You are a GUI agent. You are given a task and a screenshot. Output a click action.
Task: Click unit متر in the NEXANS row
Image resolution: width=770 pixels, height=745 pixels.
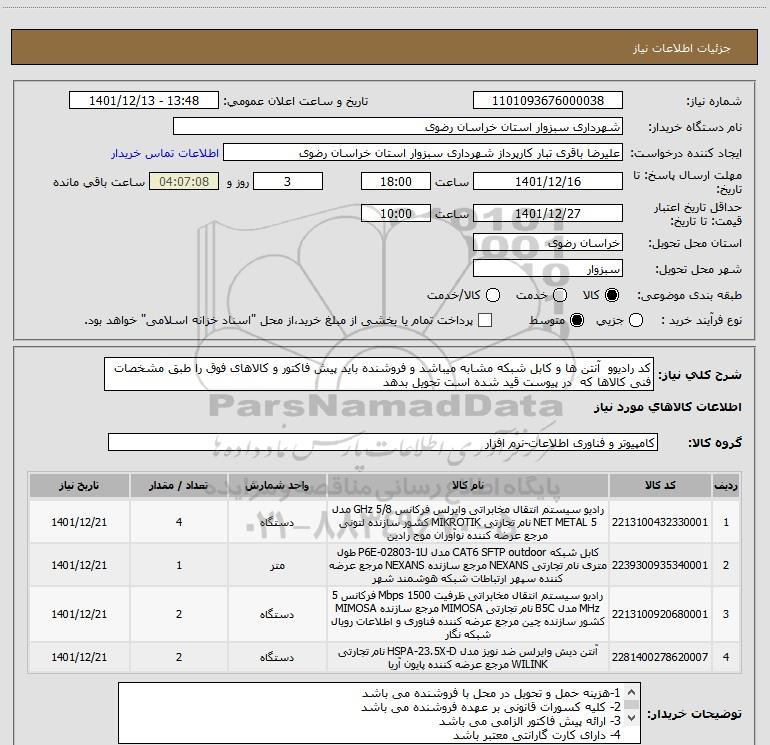[277, 566]
